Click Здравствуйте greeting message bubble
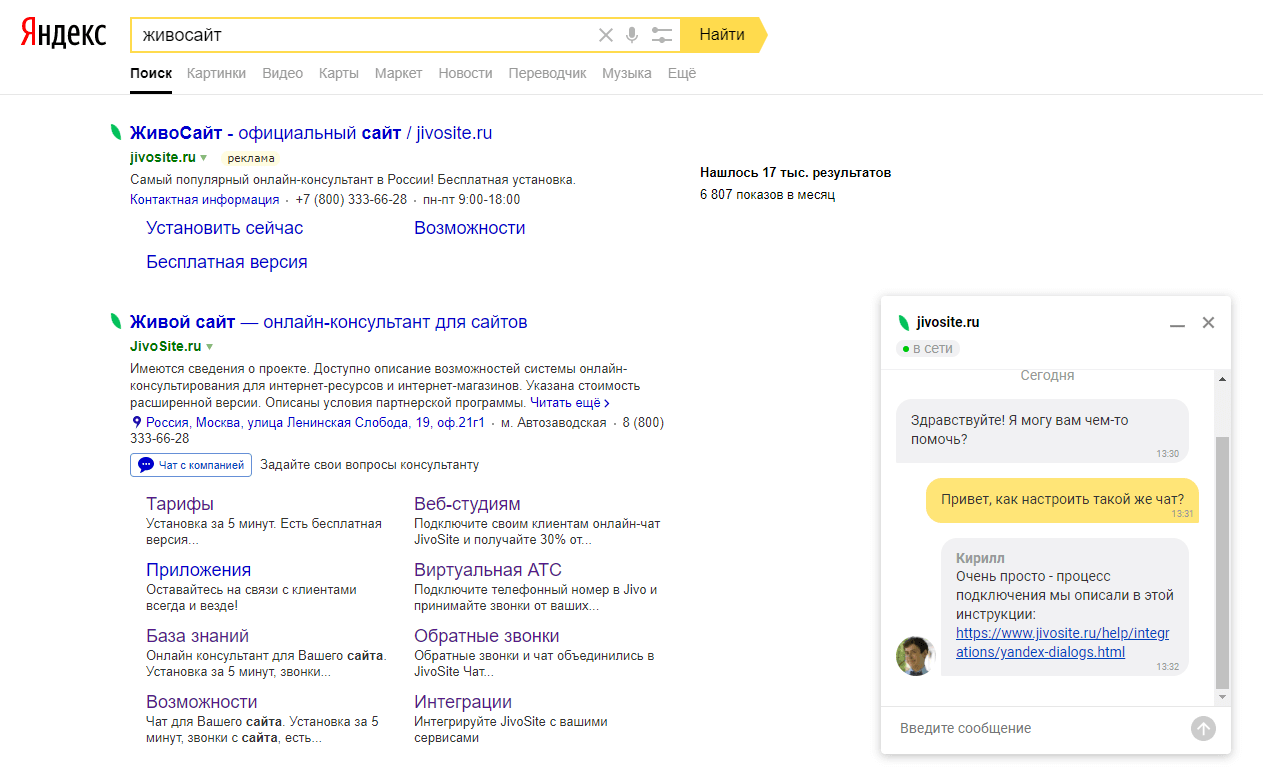This screenshot has height=772, width=1263. (x=1042, y=431)
